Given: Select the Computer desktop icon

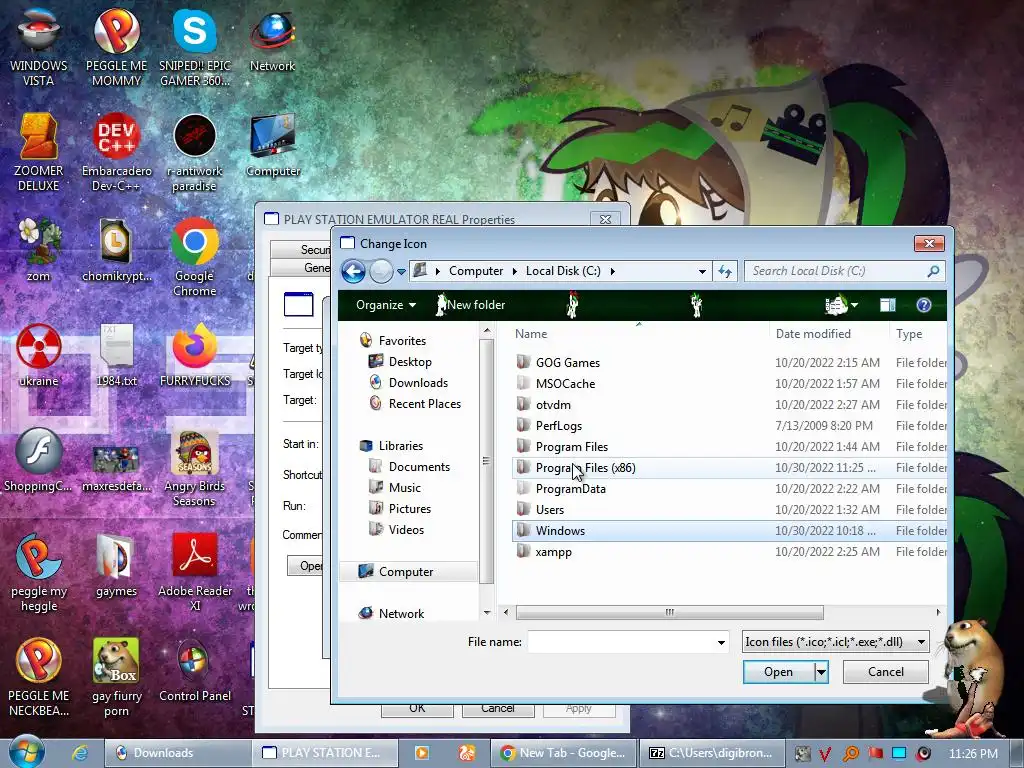Looking at the screenshot, I should 273,146.
